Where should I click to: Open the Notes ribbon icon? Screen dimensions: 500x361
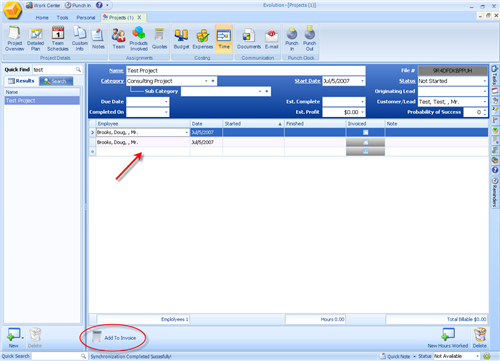(x=98, y=39)
